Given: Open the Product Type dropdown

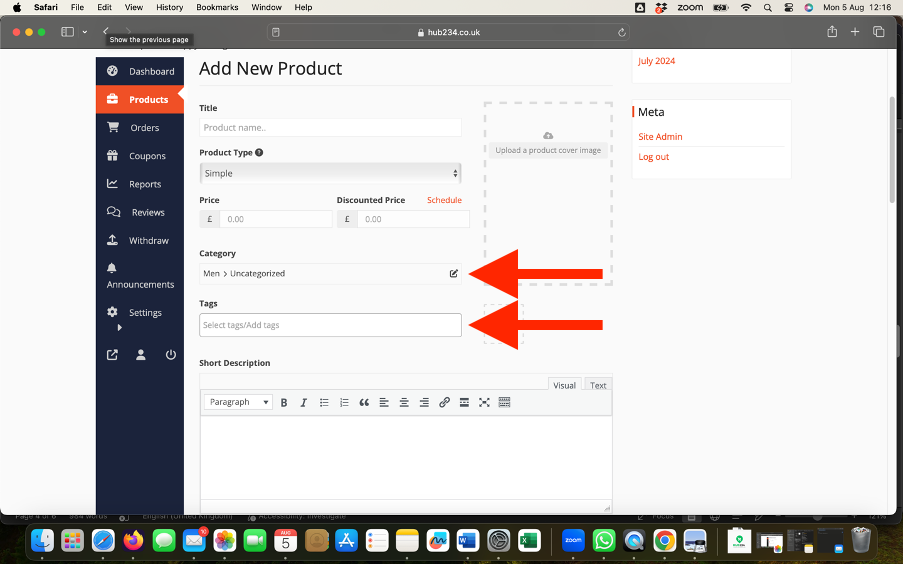Looking at the screenshot, I should 330,173.
